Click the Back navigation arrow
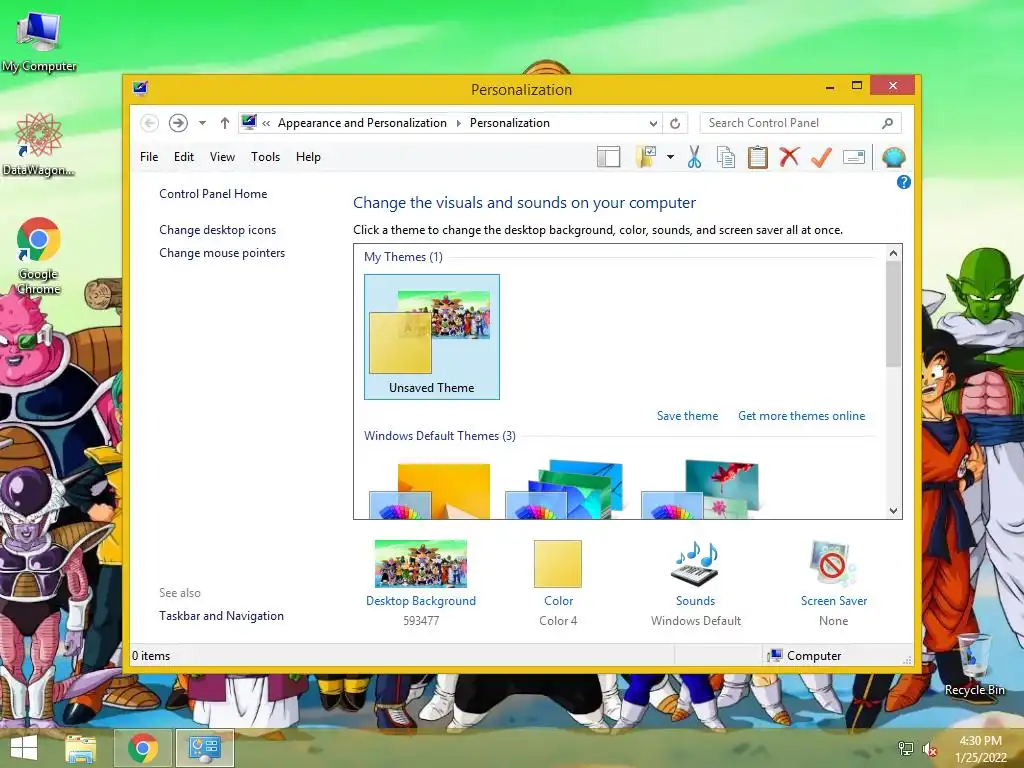1024x768 pixels. point(150,123)
